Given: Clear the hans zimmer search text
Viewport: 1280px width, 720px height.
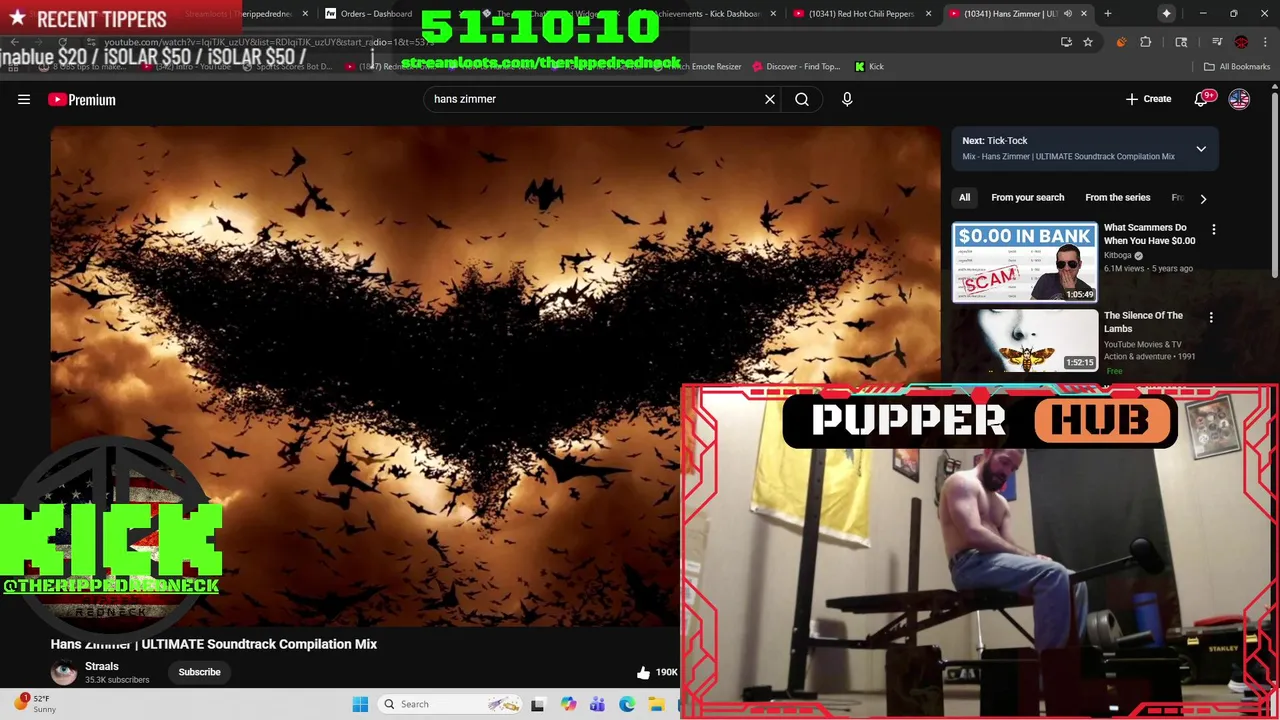Looking at the screenshot, I should pyautogui.click(x=770, y=99).
